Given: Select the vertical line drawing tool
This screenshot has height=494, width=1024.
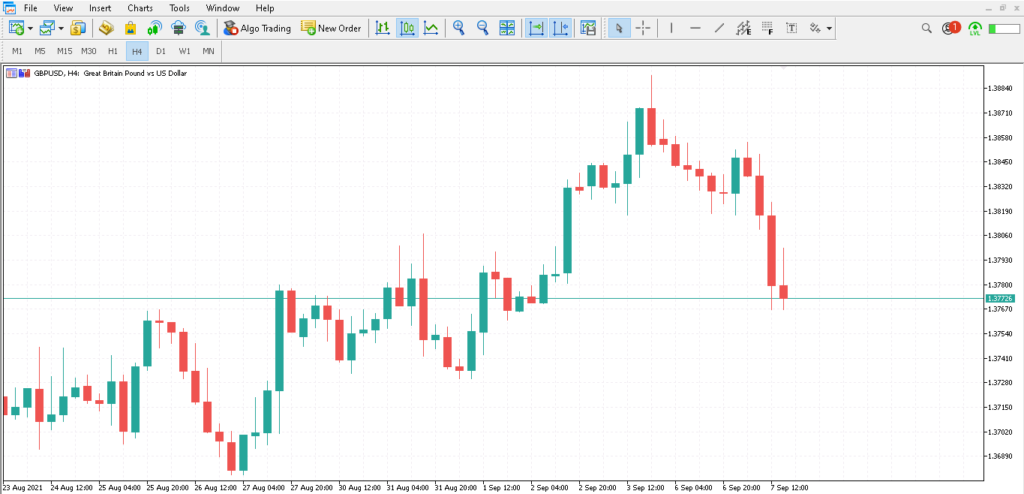Looking at the screenshot, I should (671, 28).
